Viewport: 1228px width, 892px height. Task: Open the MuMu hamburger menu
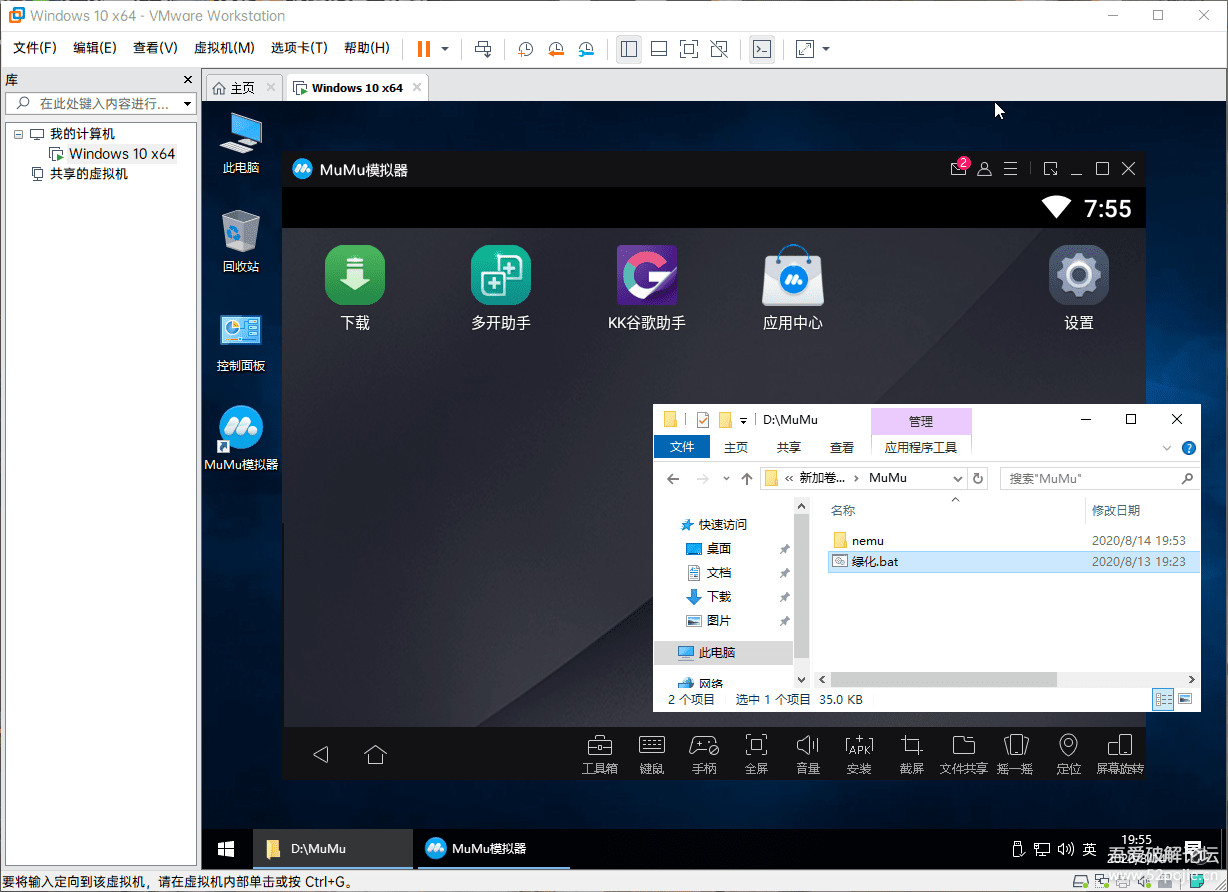(x=1010, y=169)
